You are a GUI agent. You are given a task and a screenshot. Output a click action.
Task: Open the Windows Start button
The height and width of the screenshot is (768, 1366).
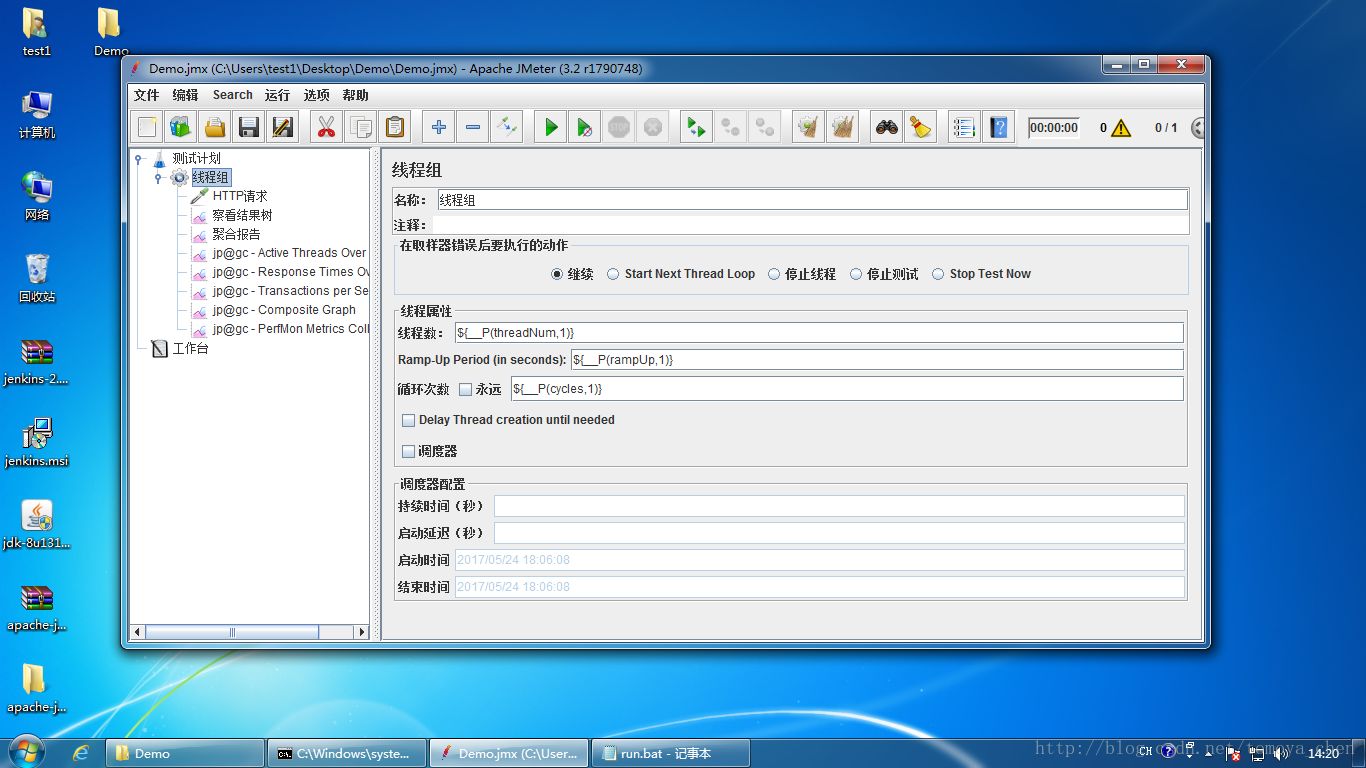pyautogui.click(x=25, y=752)
